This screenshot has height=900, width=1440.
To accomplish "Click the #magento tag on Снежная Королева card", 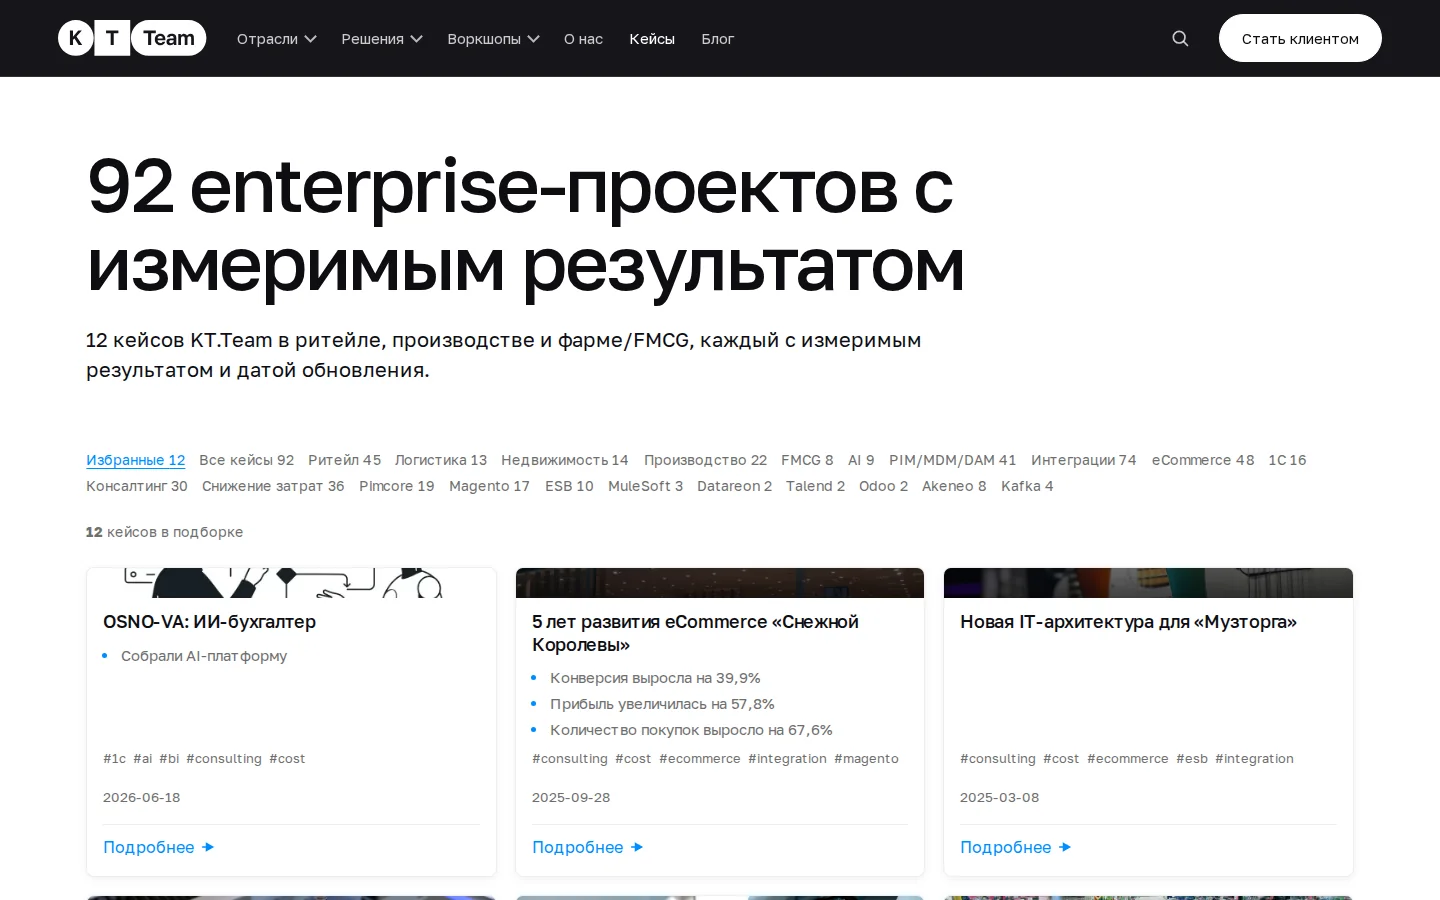I will point(866,759).
